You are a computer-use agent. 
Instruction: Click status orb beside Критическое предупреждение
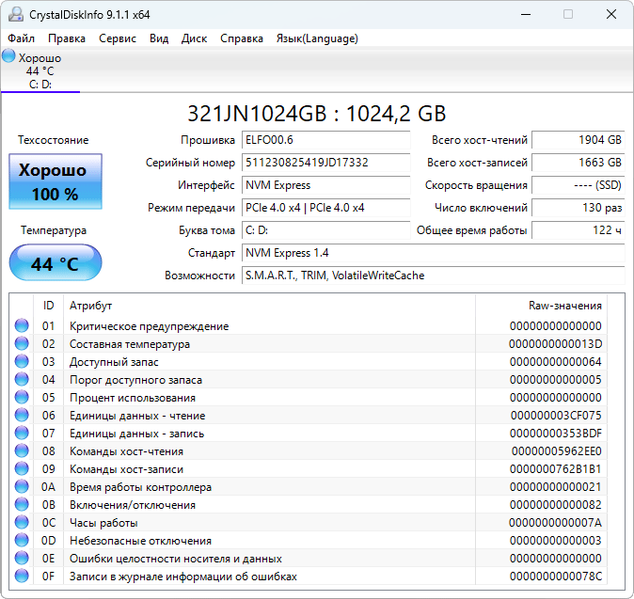[x=21, y=326]
